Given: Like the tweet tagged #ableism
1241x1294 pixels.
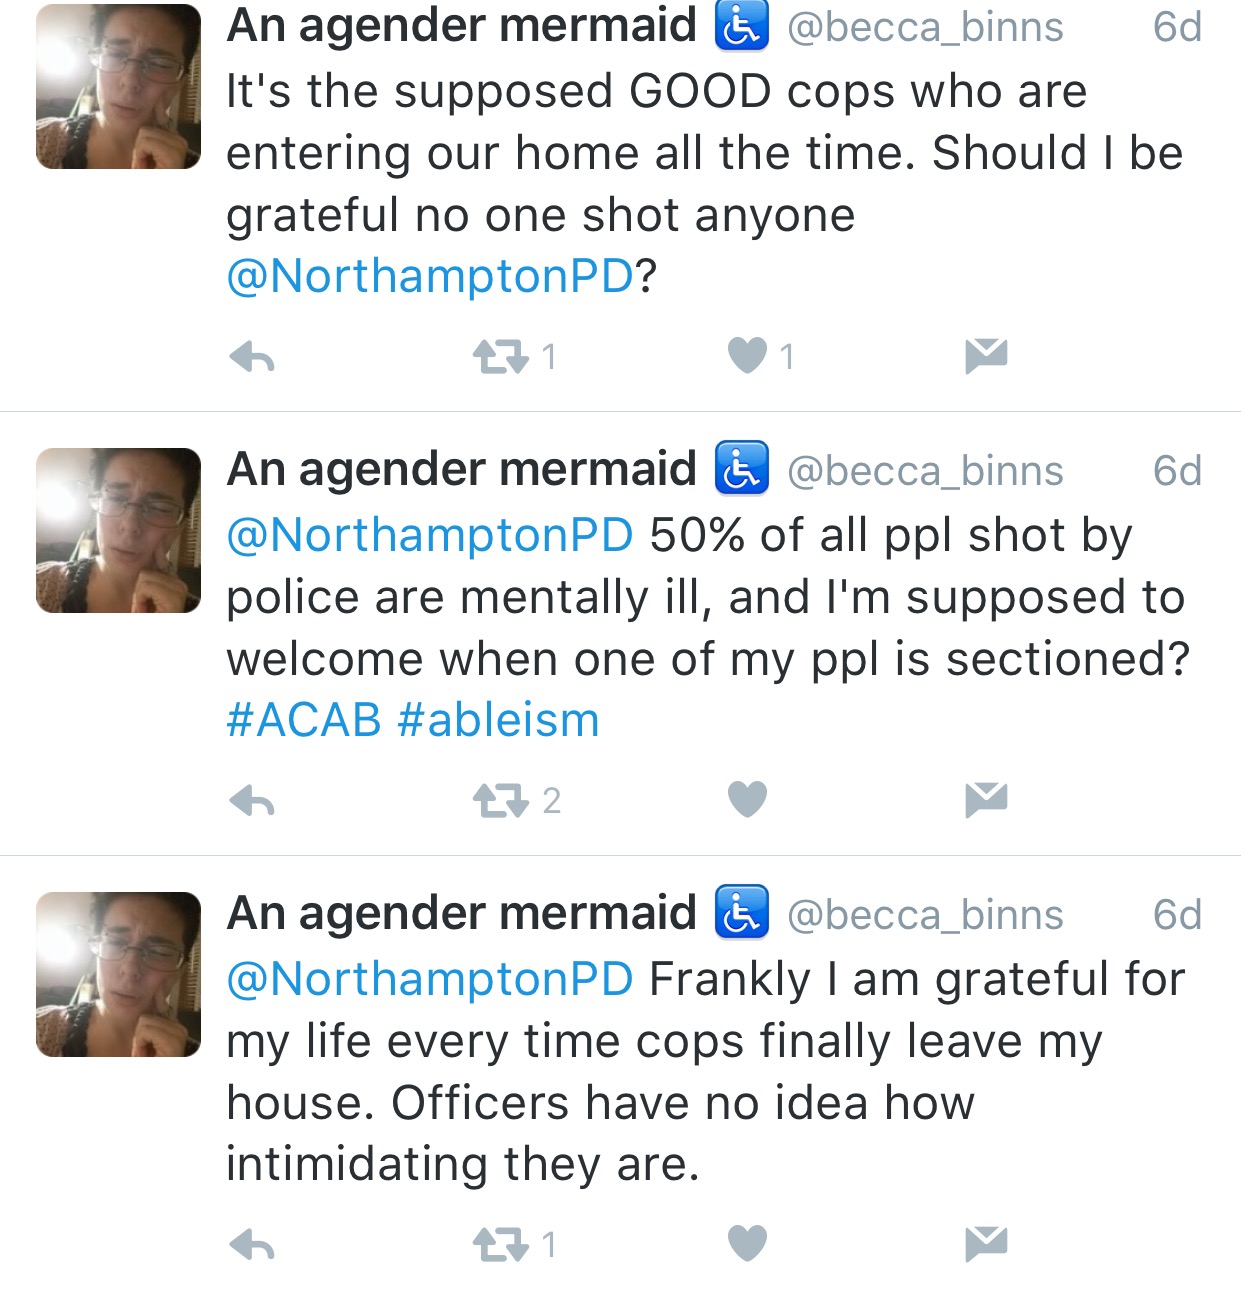Looking at the screenshot, I should pyautogui.click(x=747, y=800).
